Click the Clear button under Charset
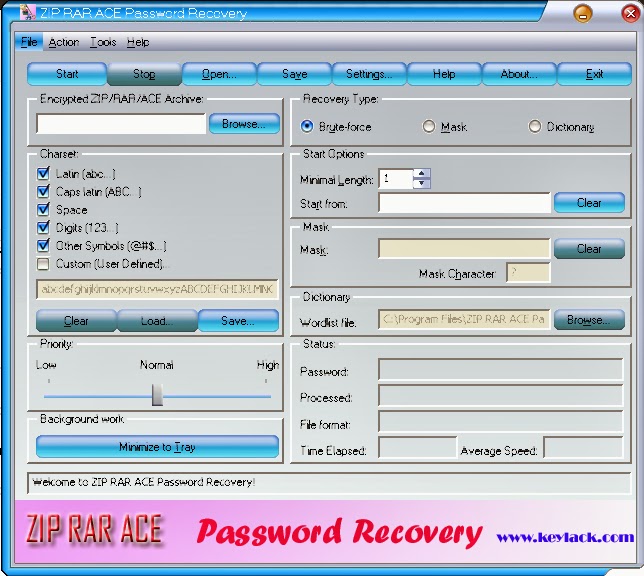Screen dimensions: 644x576 76,320
